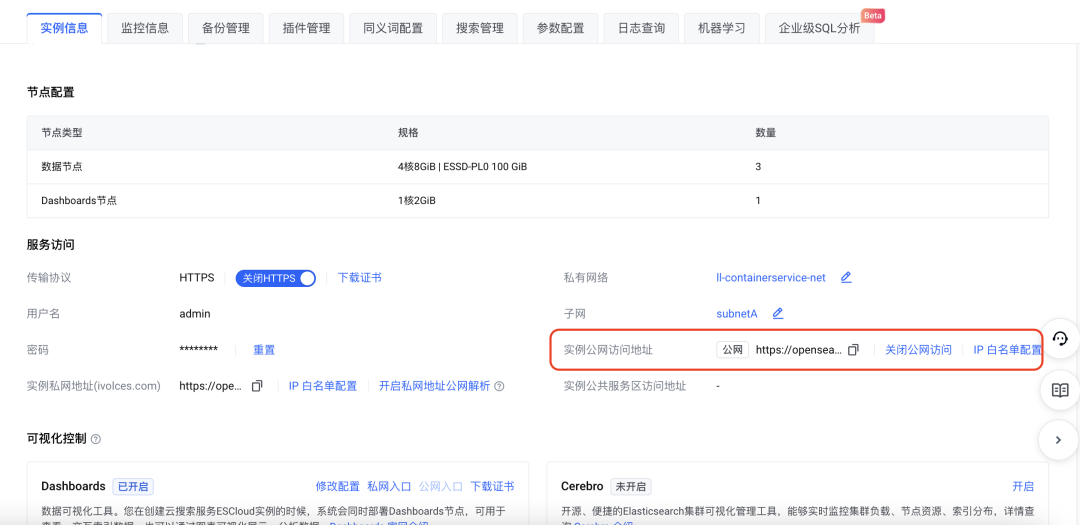Screen dimensions: 1080x525
Task: Toggle the 关闭HTTPS switch
Action: pos(276,278)
